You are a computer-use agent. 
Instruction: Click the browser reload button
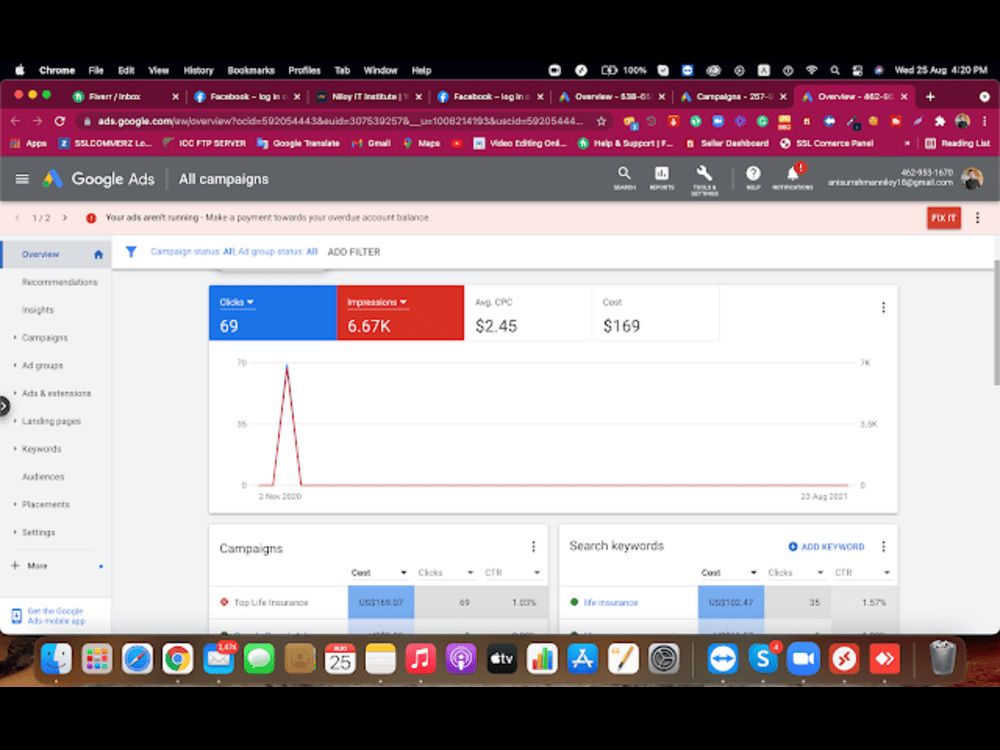coord(60,121)
